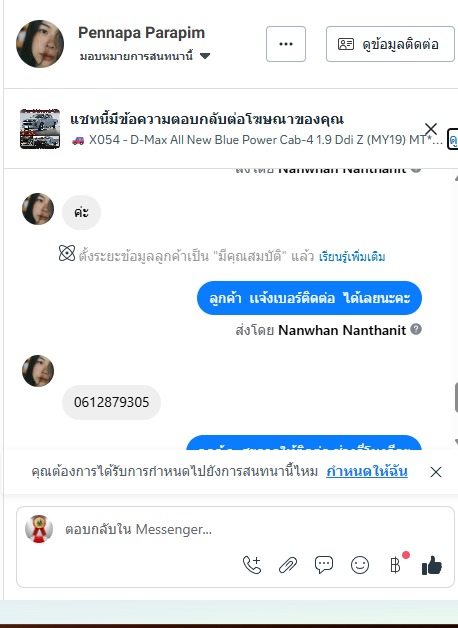Close the assignment prompt bar
458x628 pixels.
[436, 472]
